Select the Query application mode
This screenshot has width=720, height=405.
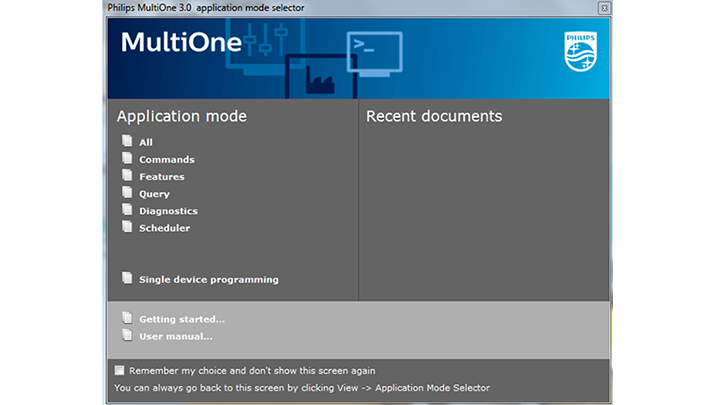coord(154,194)
